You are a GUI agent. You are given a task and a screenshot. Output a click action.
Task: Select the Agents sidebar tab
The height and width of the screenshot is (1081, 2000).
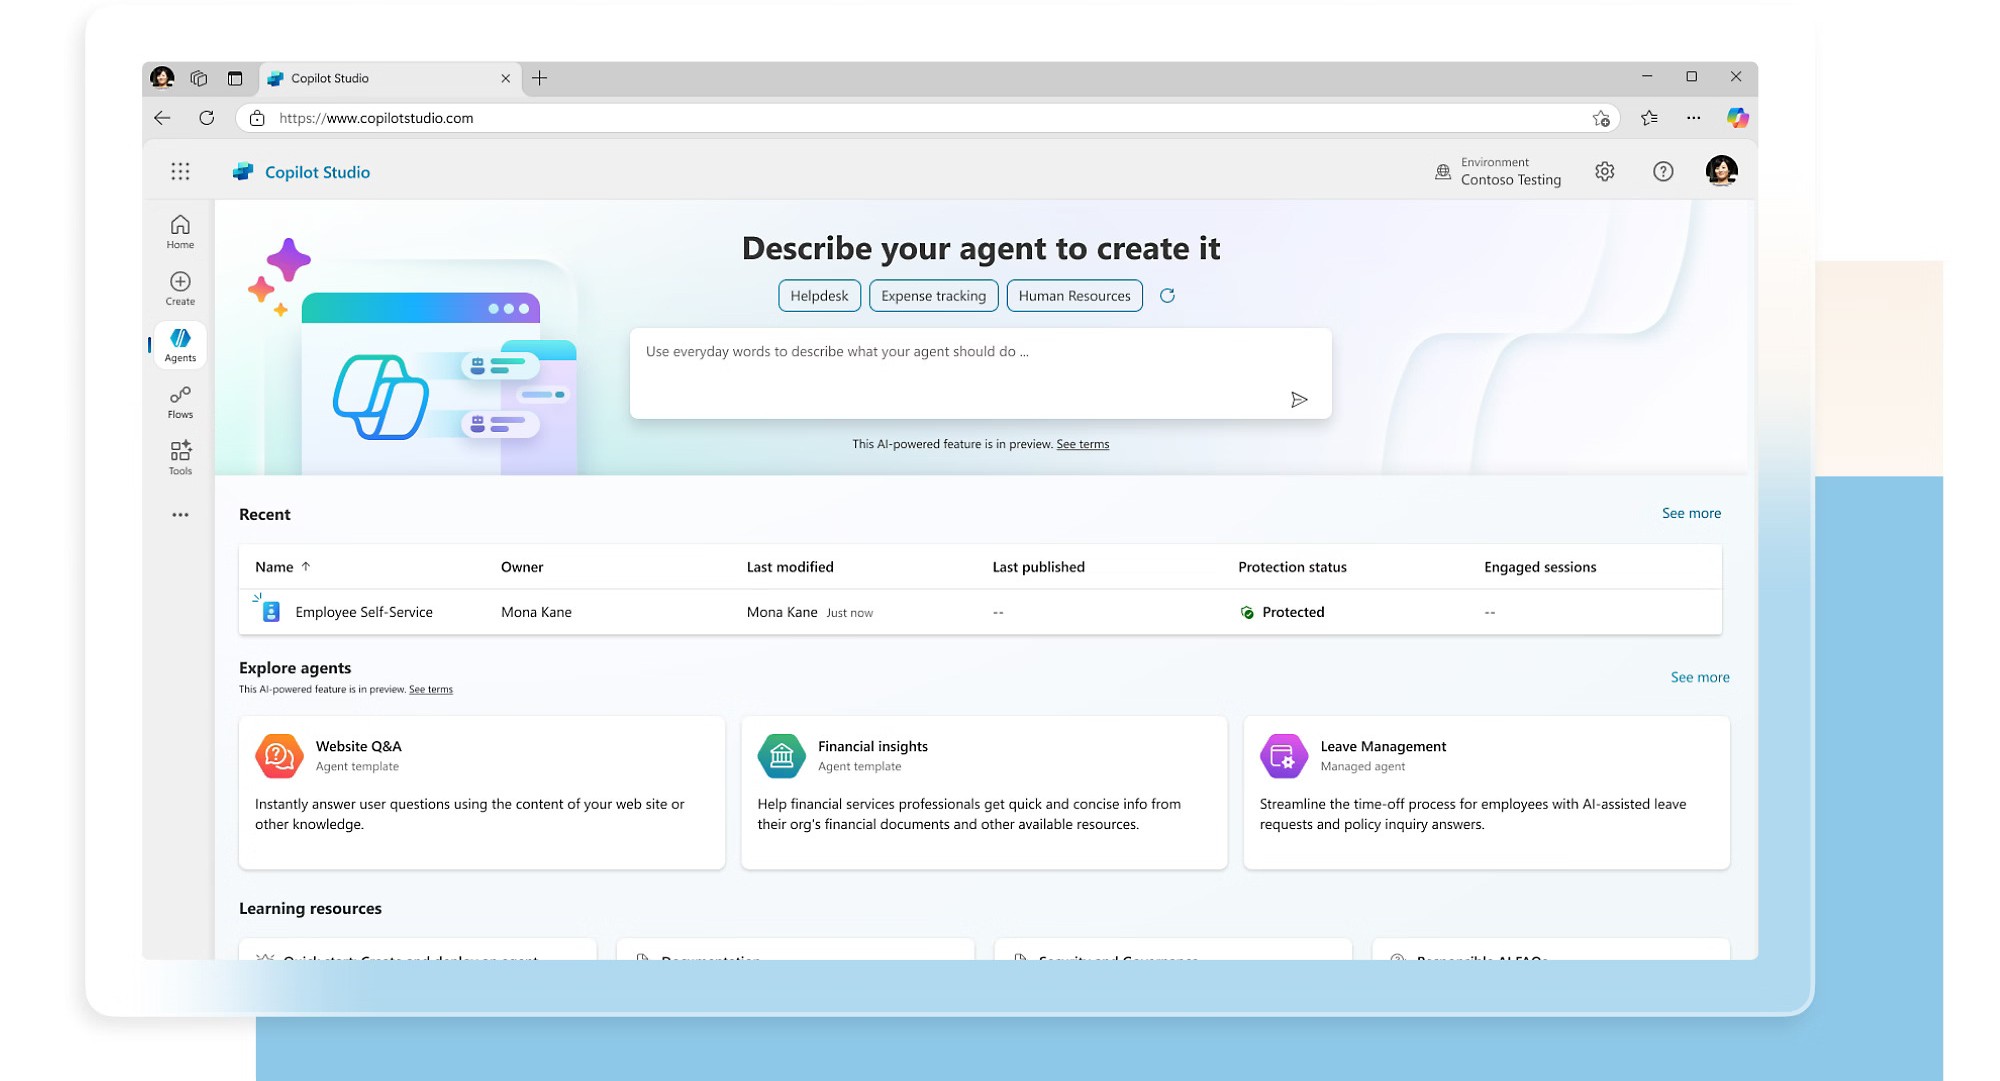tap(180, 345)
